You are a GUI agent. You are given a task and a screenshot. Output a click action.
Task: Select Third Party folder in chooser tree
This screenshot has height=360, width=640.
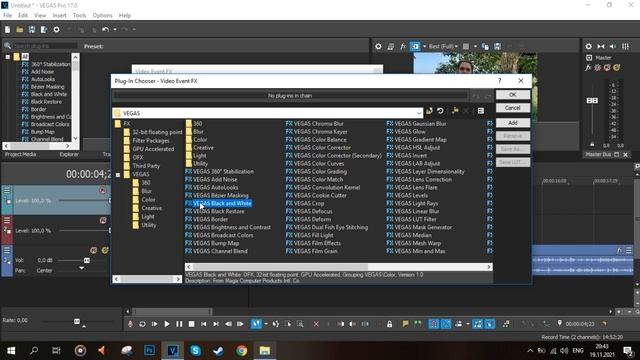146,166
